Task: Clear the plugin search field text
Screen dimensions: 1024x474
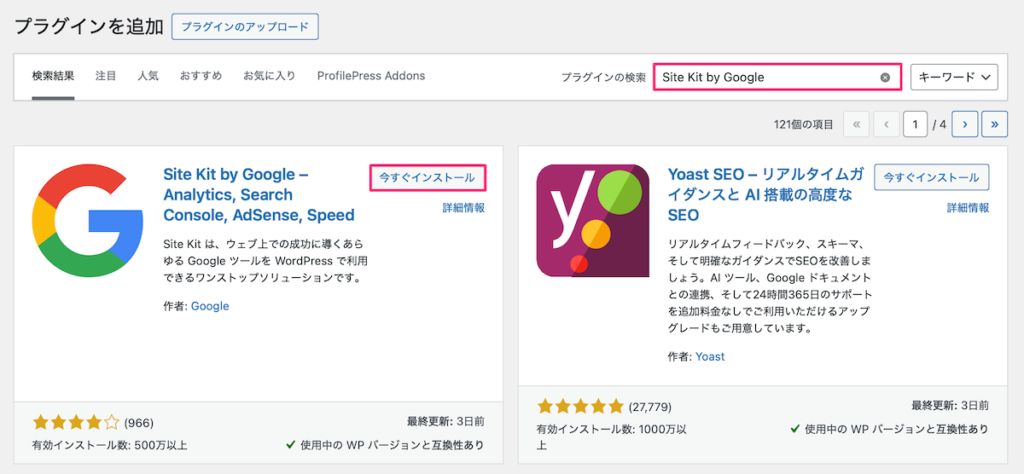Action: point(885,77)
